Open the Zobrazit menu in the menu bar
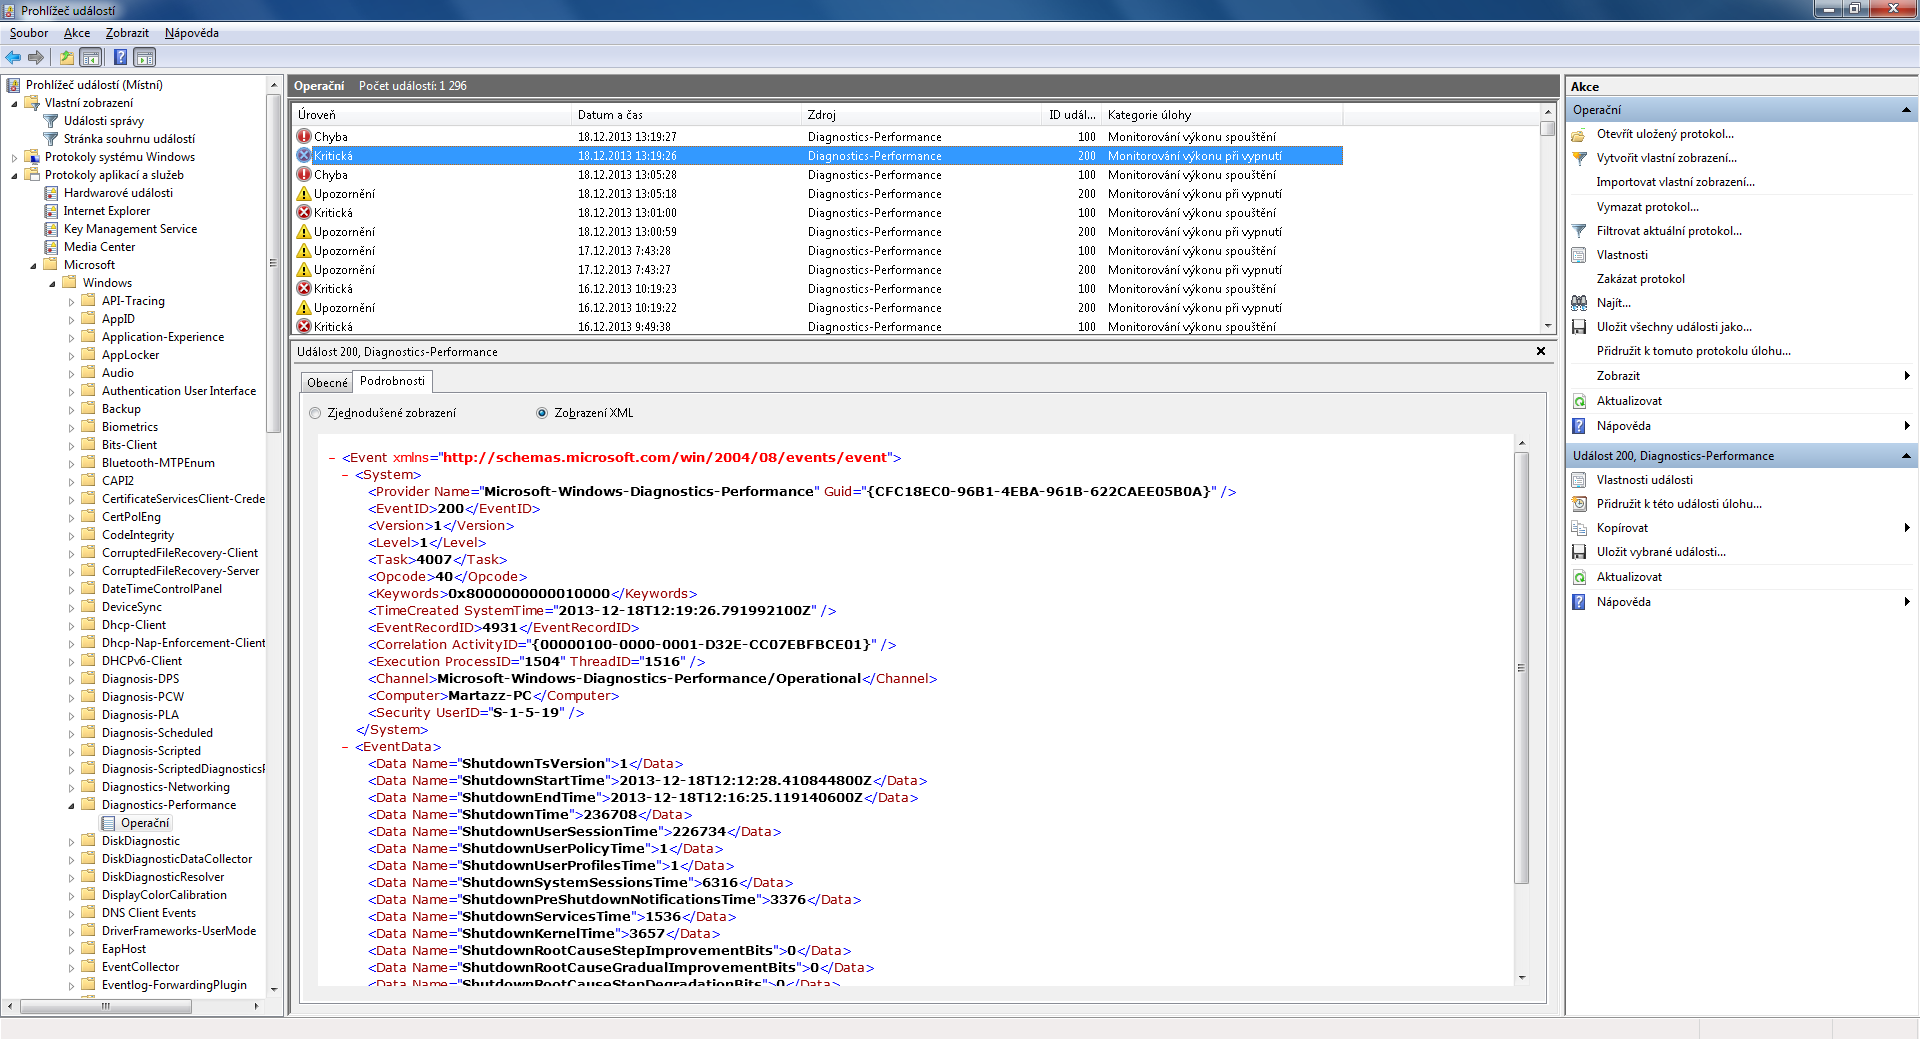Viewport: 1920px width, 1040px height. 127,33
